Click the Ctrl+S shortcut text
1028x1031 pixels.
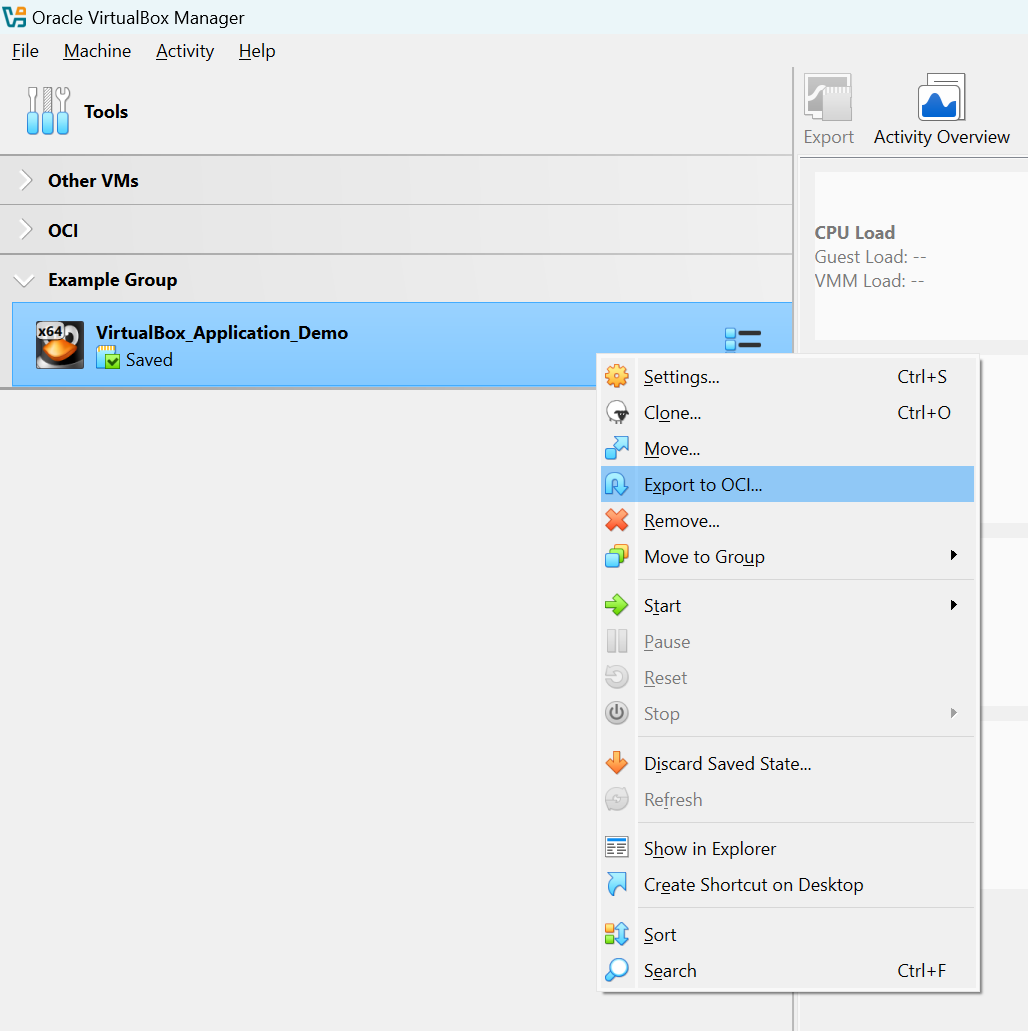coord(922,377)
